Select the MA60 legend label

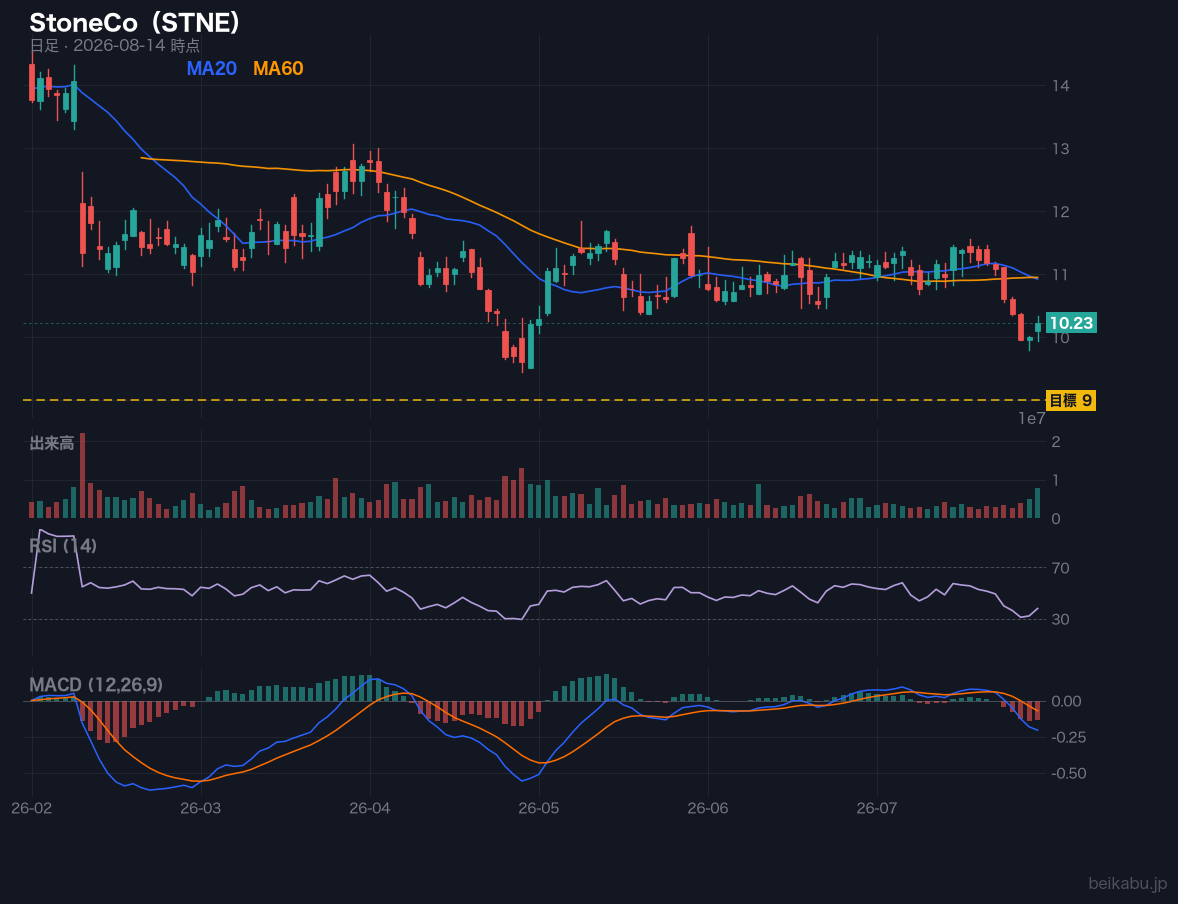pos(278,68)
